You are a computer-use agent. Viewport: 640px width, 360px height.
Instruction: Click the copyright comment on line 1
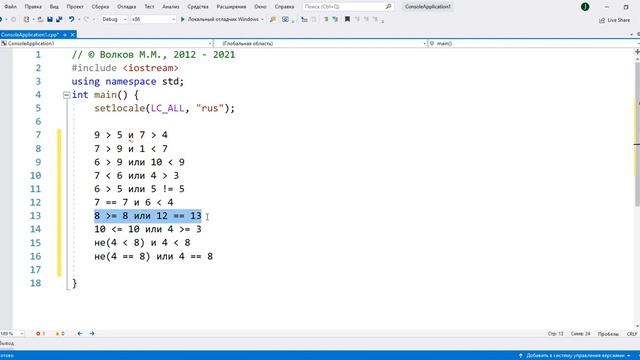pos(153,55)
